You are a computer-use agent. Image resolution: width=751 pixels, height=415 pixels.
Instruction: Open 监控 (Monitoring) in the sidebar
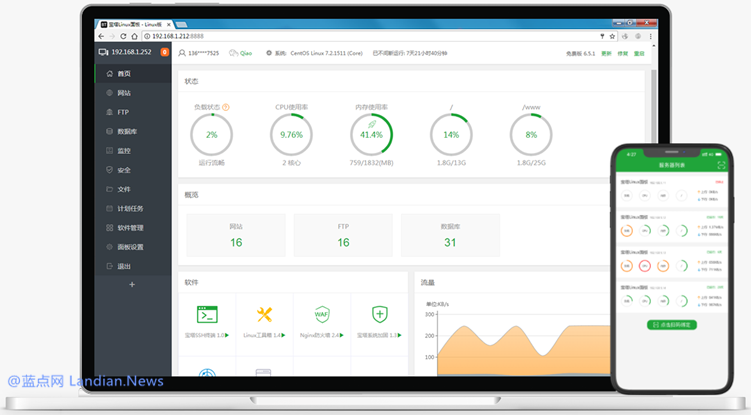(x=124, y=150)
